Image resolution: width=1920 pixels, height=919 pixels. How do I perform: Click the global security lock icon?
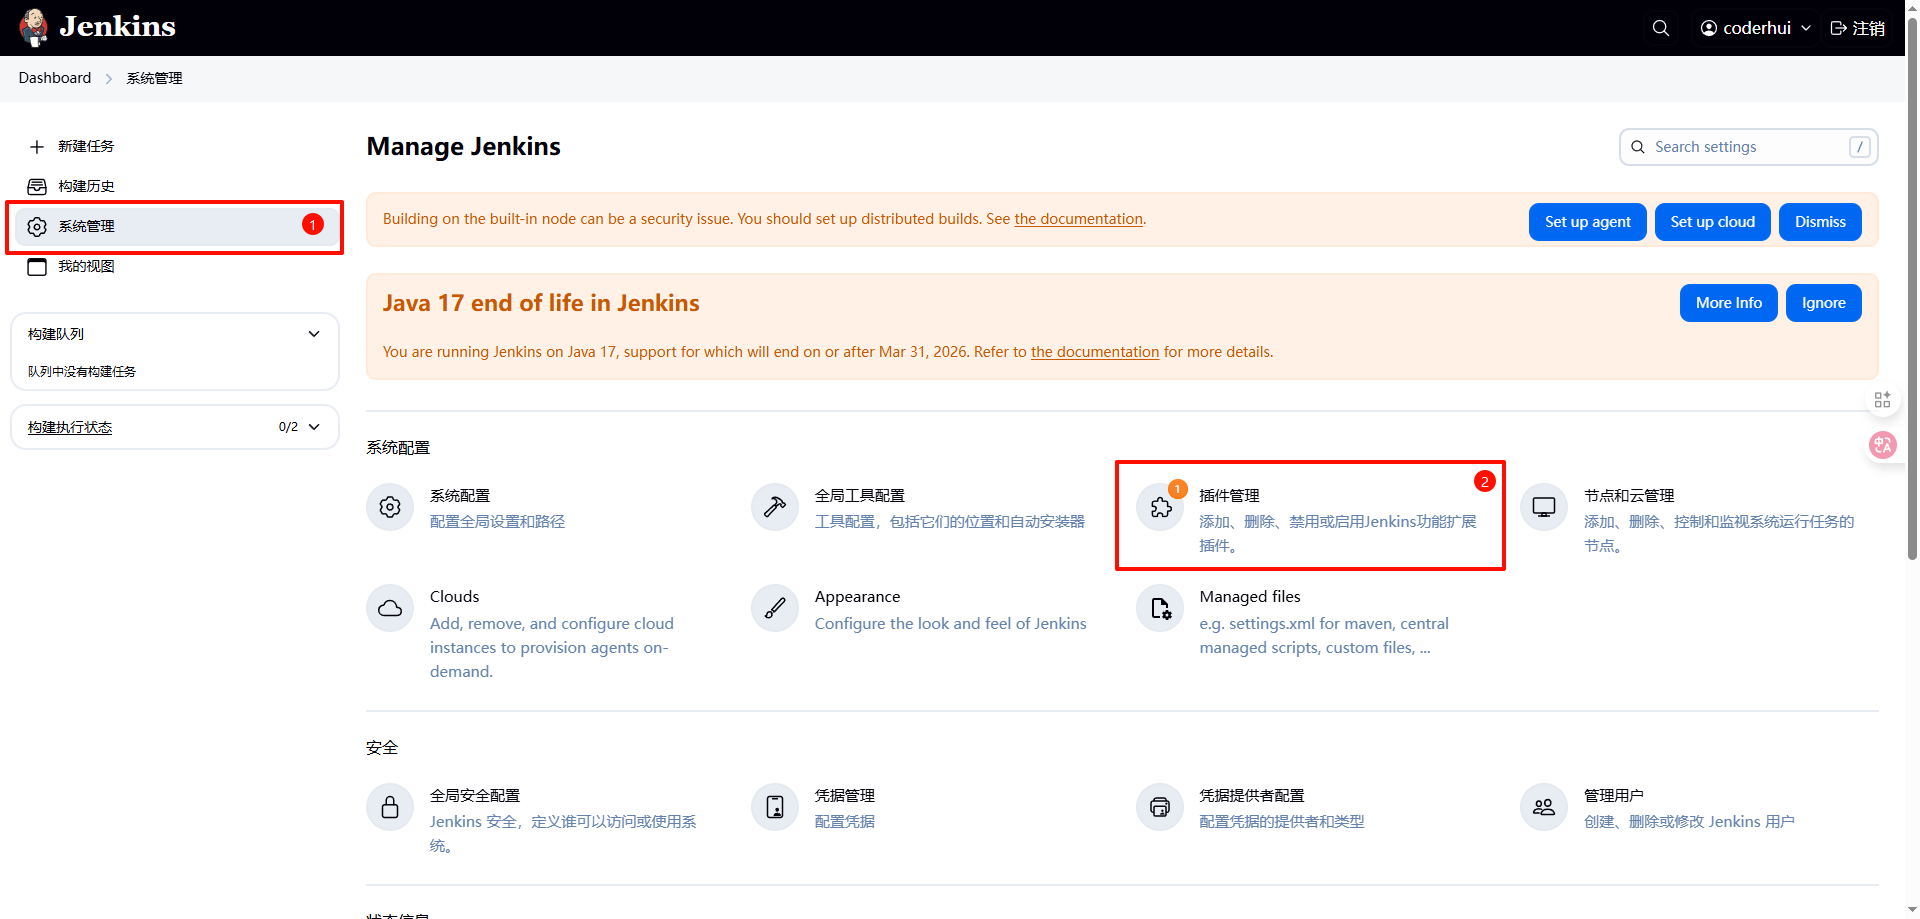coord(390,807)
